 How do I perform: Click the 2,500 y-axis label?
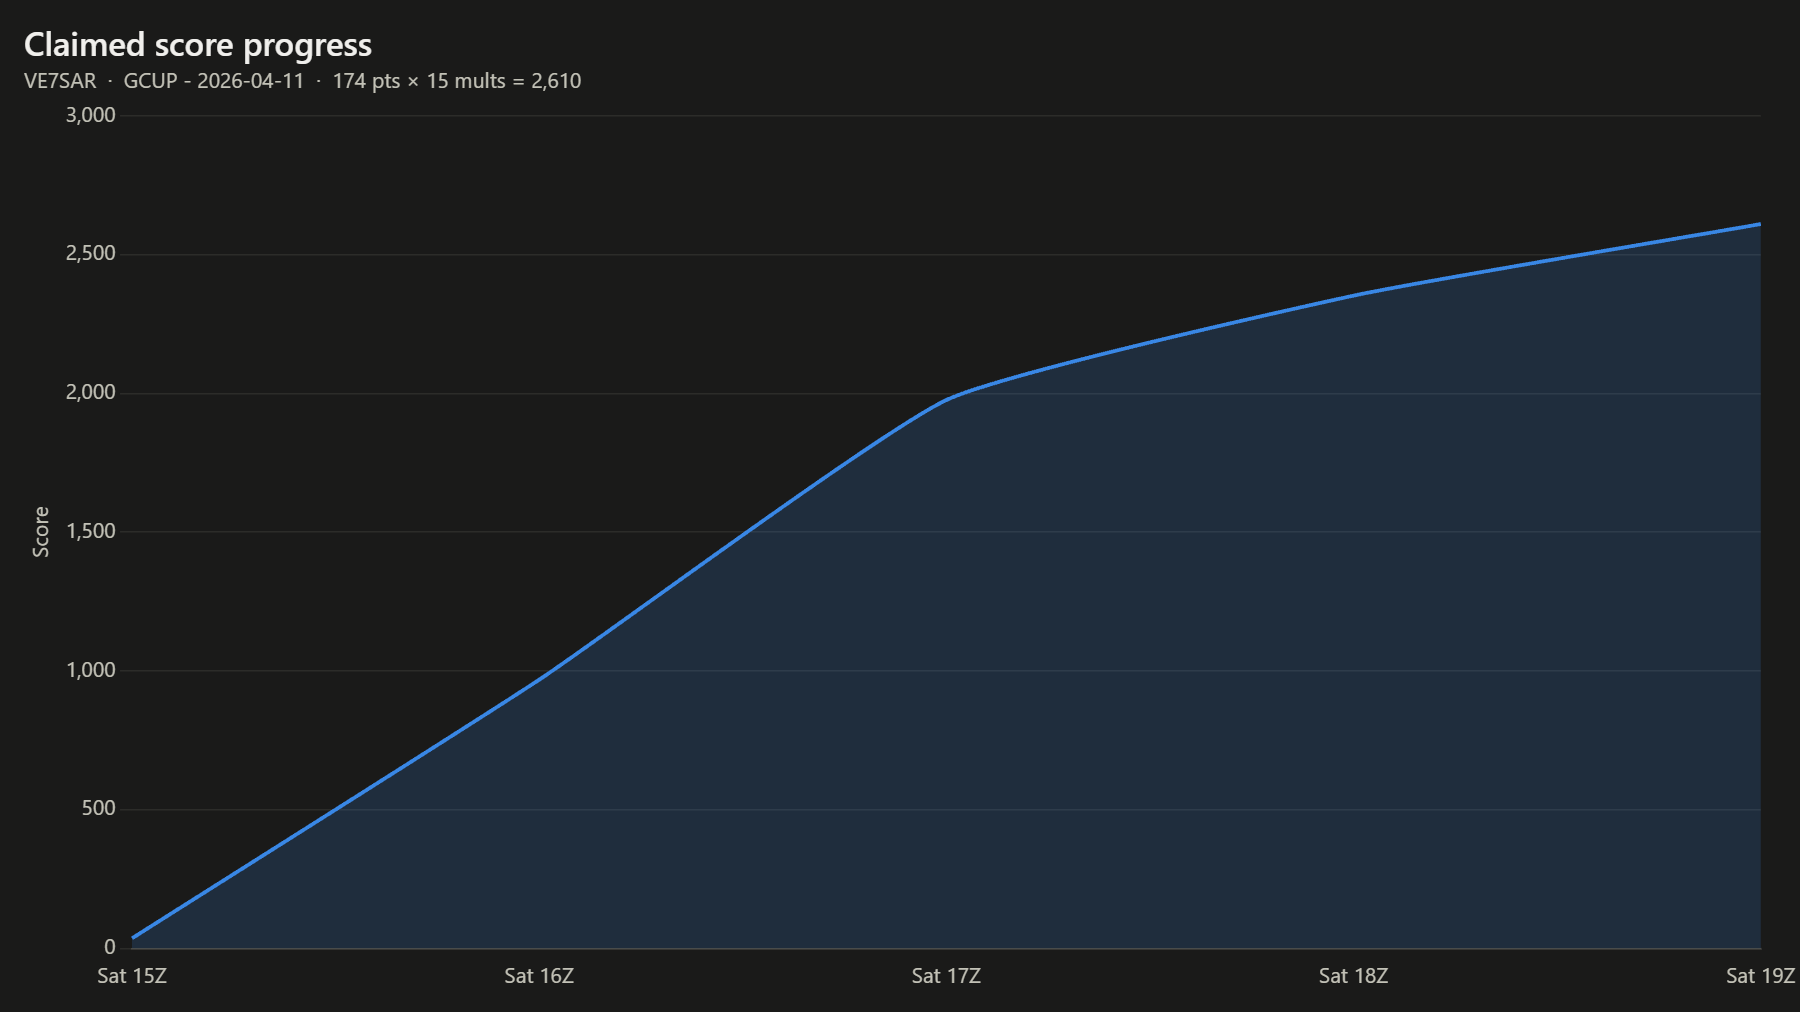click(91, 254)
